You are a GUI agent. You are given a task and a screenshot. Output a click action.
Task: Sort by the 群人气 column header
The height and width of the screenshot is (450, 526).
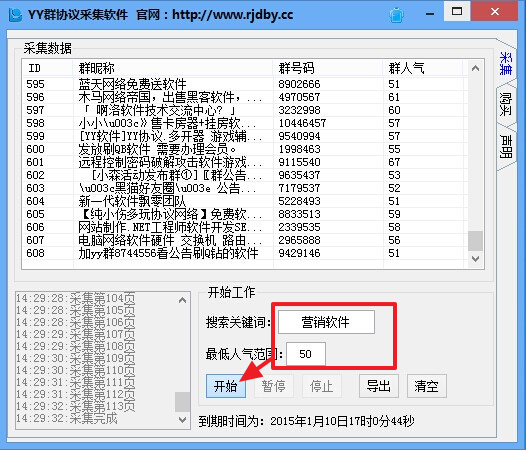pos(423,68)
